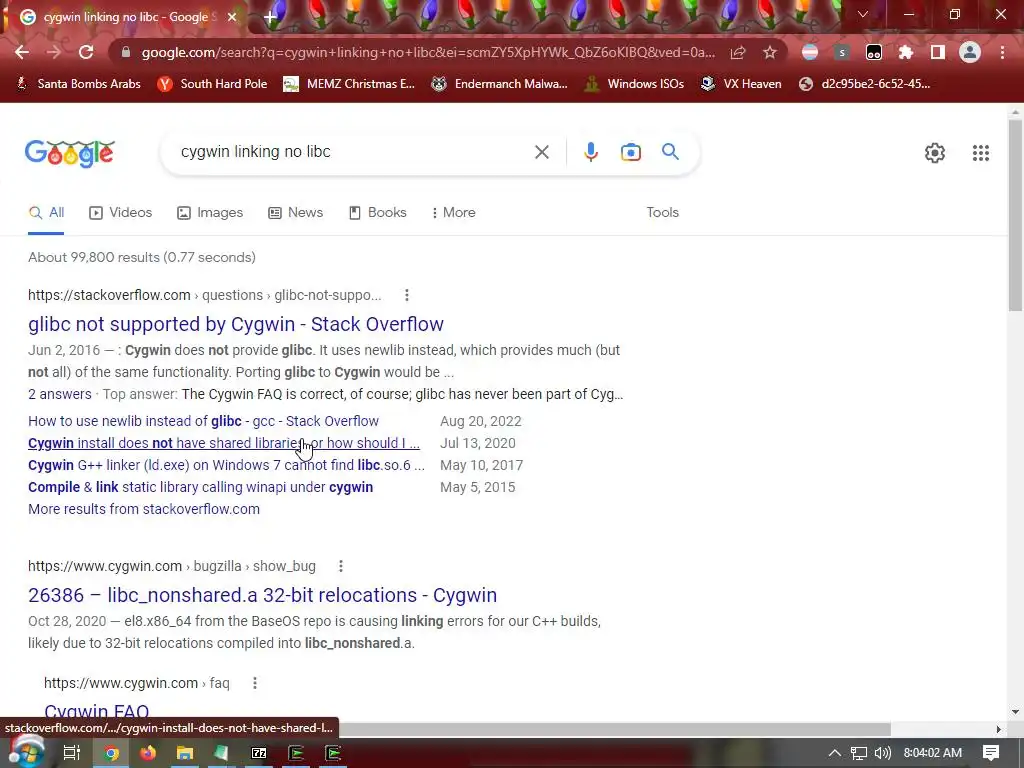Open the Endermanch Malwa... bookmark
The image size is (1024, 768).
tap(499, 84)
